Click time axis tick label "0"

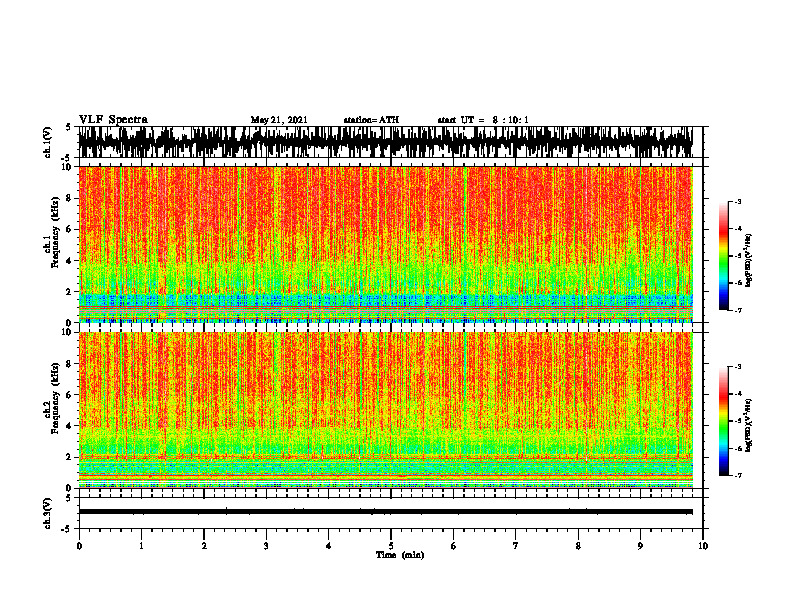(x=79, y=546)
